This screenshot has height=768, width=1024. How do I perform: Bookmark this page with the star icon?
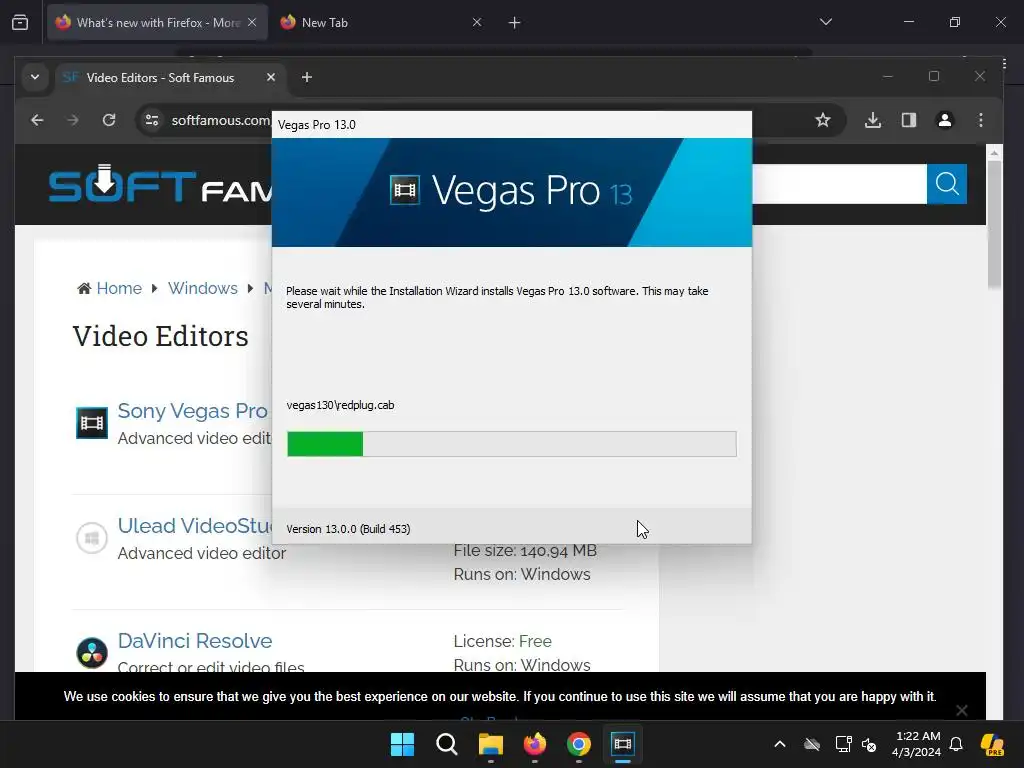(823, 120)
